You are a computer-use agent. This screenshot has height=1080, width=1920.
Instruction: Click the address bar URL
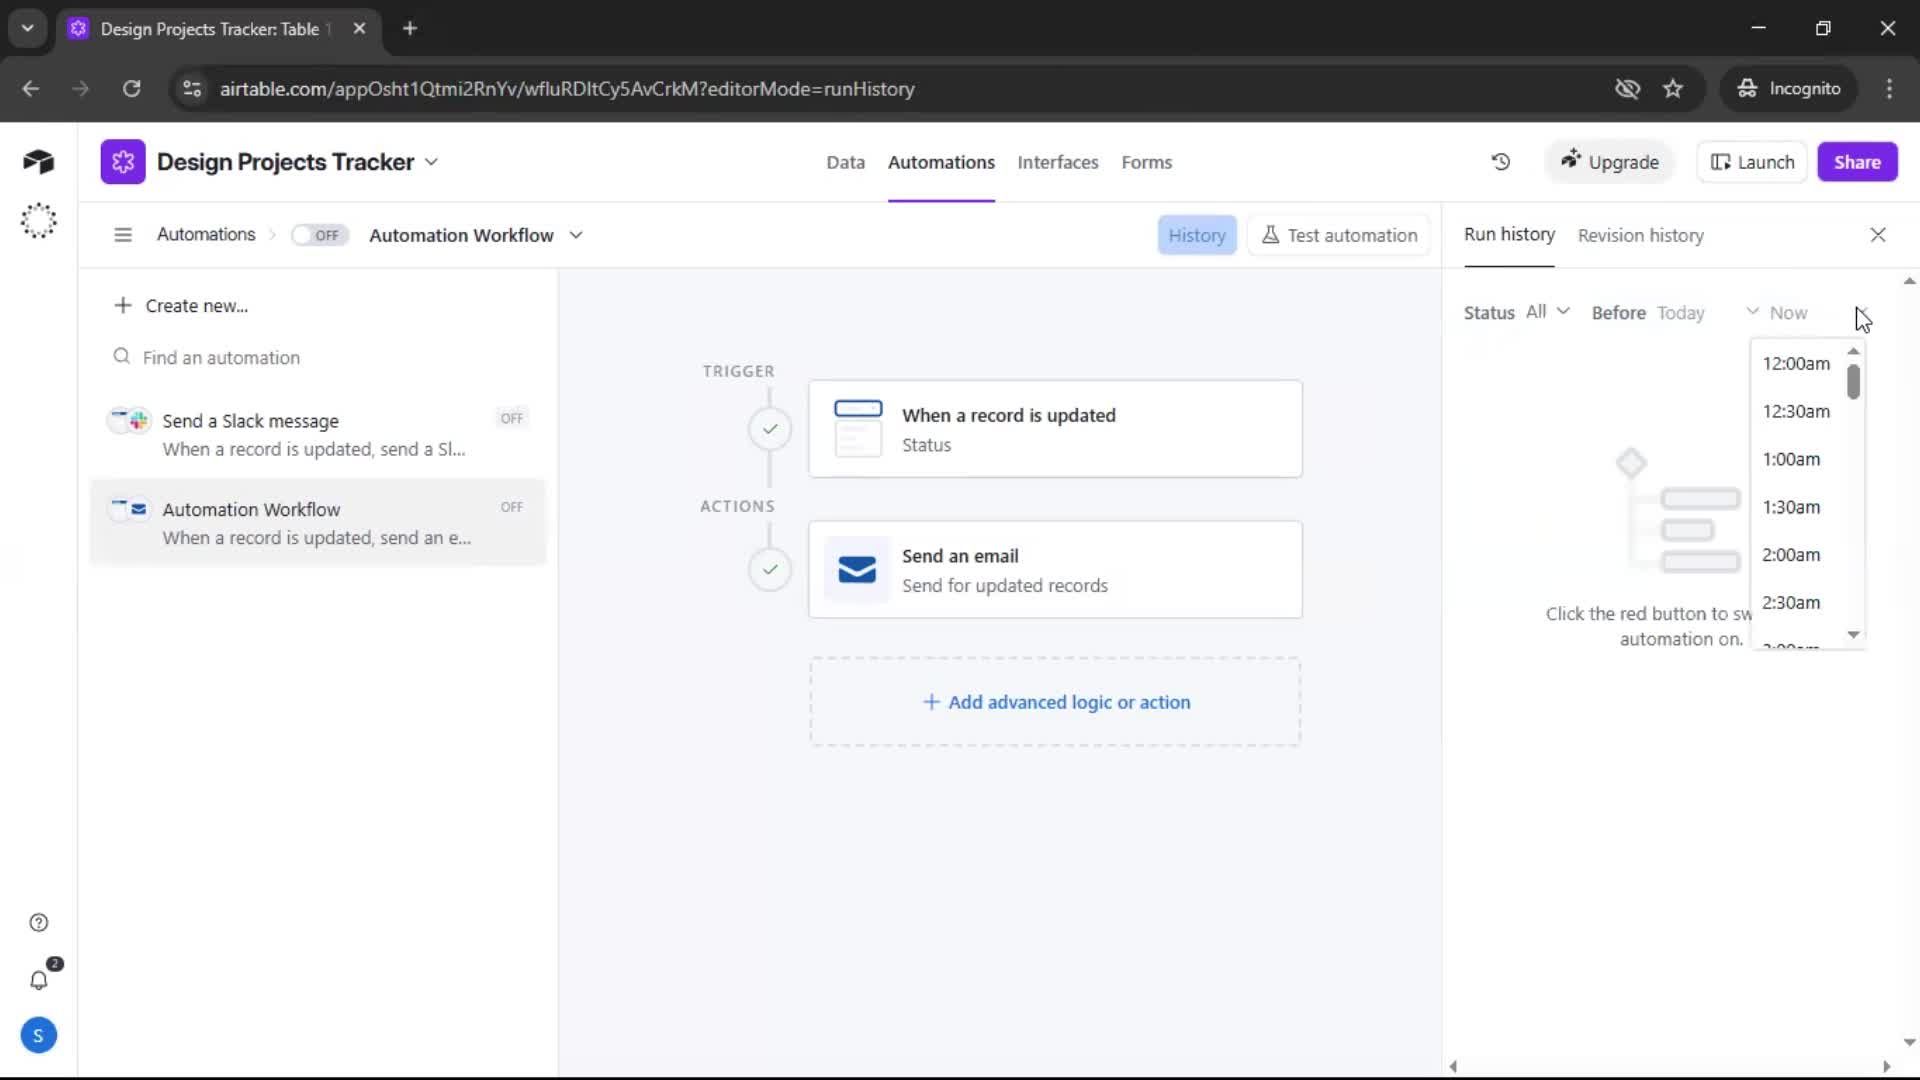pyautogui.click(x=567, y=89)
